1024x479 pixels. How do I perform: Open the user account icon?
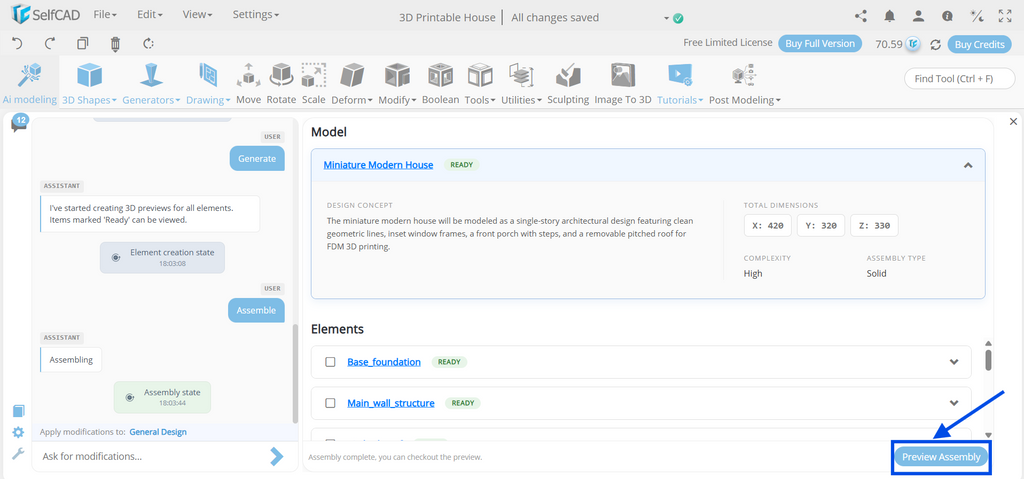click(x=918, y=16)
